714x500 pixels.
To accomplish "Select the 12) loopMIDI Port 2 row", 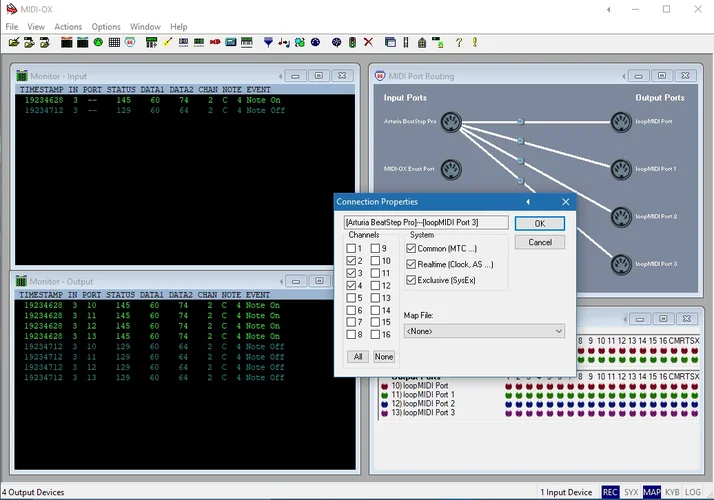I will 423,403.
